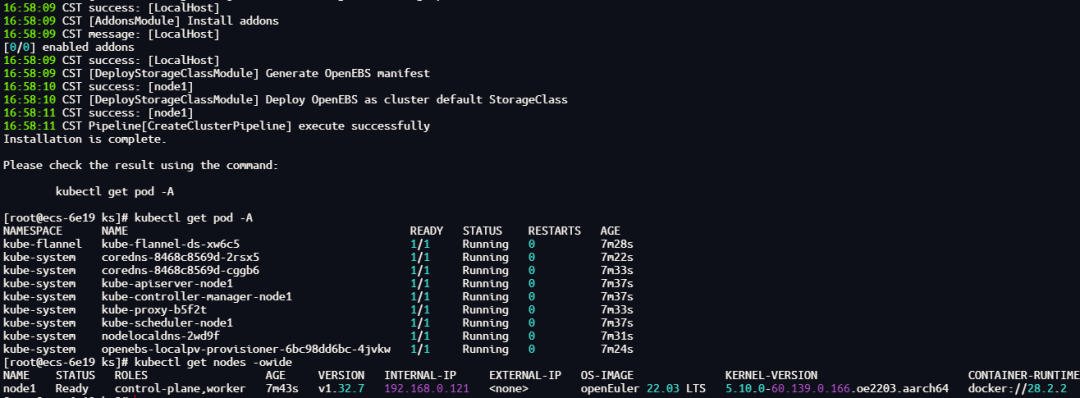Click the docker://28.2.2 container runtime value

click(x=1017, y=388)
